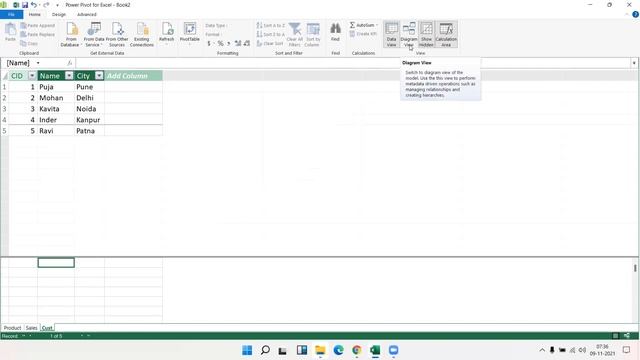This screenshot has width=640, height=360.
Task: Open Existing Connections
Action: click(x=142, y=34)
